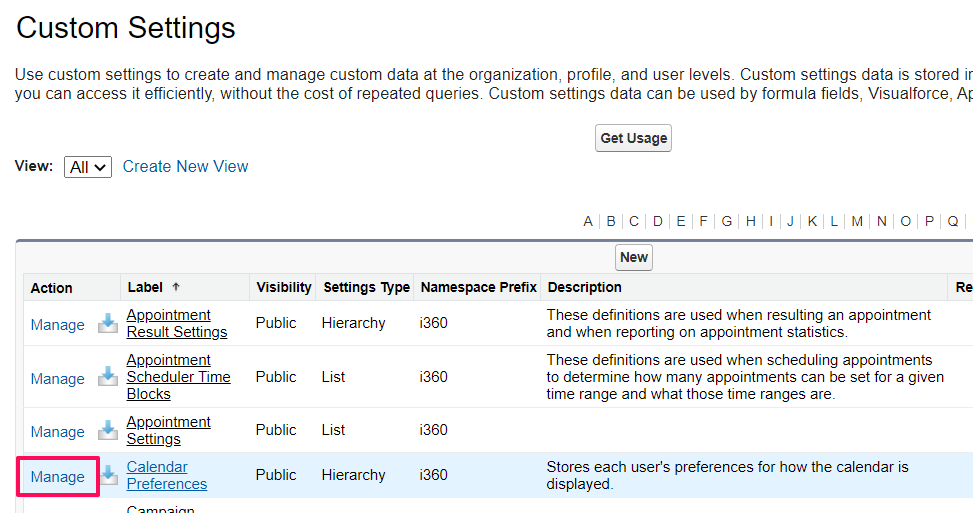Click the Get Usage button

pyautogui.click(x=633, y=138)
